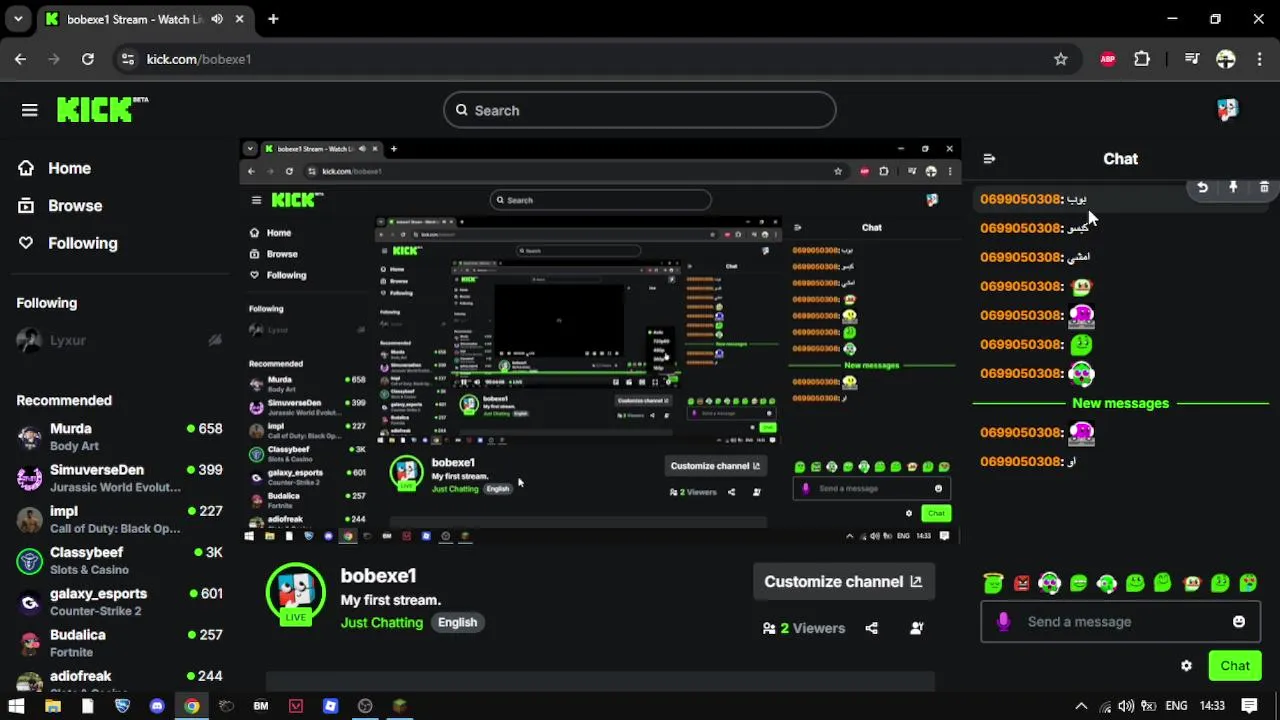
Task: Click the green Chat send button
Action: 1234,666
